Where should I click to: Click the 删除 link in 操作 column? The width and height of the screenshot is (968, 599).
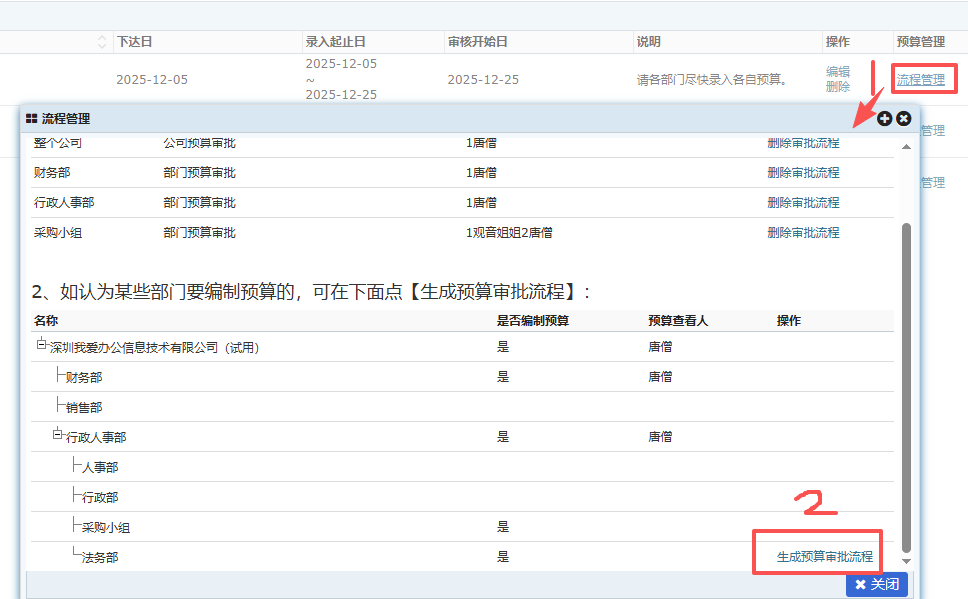(x=838, y=87)
